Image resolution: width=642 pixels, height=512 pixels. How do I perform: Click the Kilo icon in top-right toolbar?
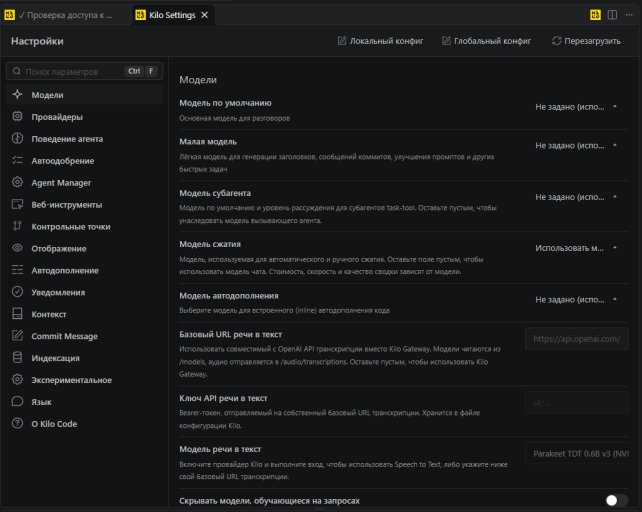[x=595, y=15]
